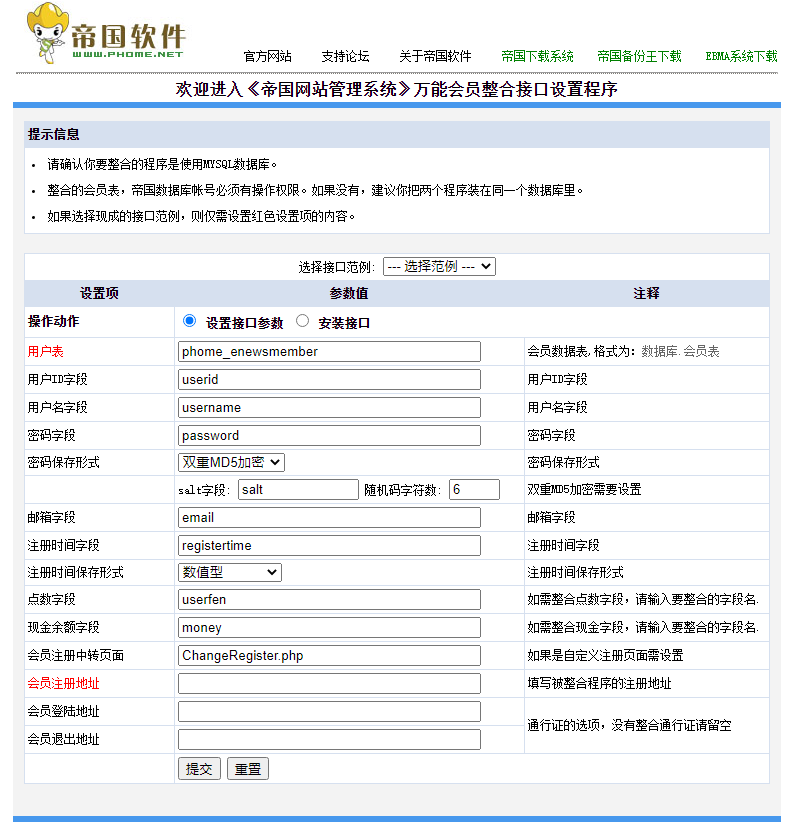Open the 帝国下载系统 link
The height and width of the screenshot is (827, 794).
pyautogui.click(x=537, y=56)
